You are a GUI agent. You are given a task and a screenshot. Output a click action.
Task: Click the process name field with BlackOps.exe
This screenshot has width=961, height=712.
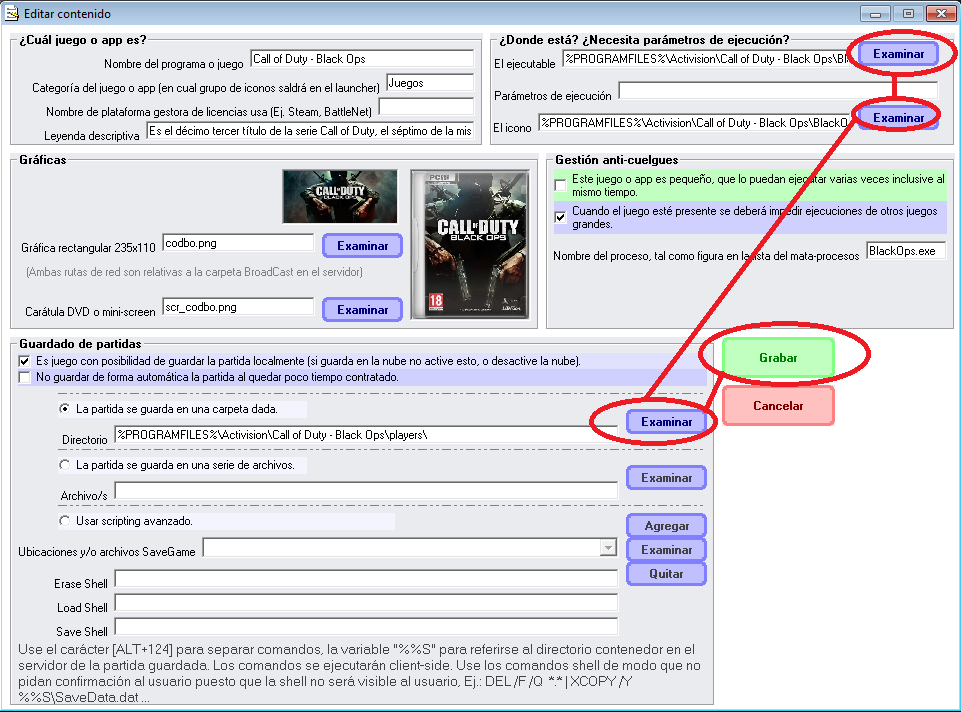click(906, 251)
